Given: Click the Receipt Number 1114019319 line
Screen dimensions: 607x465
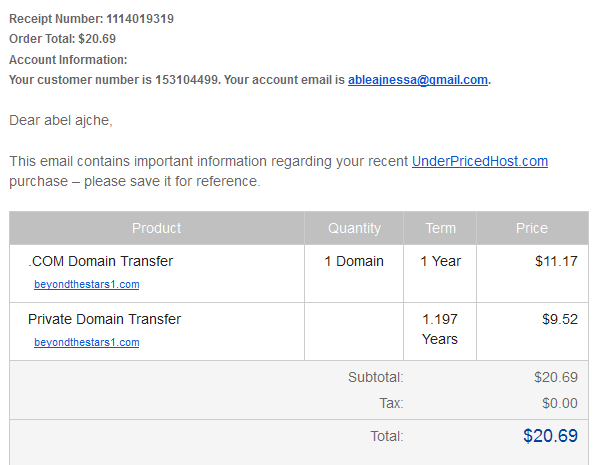Looking at the screenshot, I should [x=91, y=19].
